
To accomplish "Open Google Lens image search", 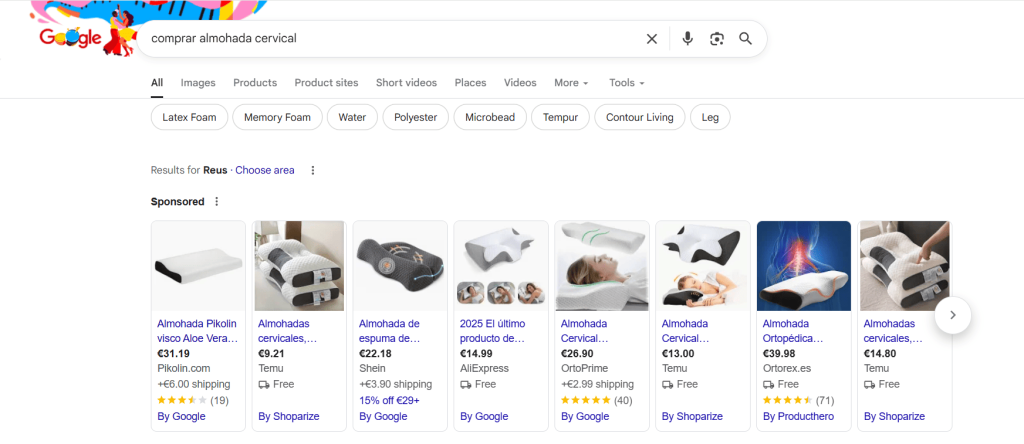I will coord(716,39).
